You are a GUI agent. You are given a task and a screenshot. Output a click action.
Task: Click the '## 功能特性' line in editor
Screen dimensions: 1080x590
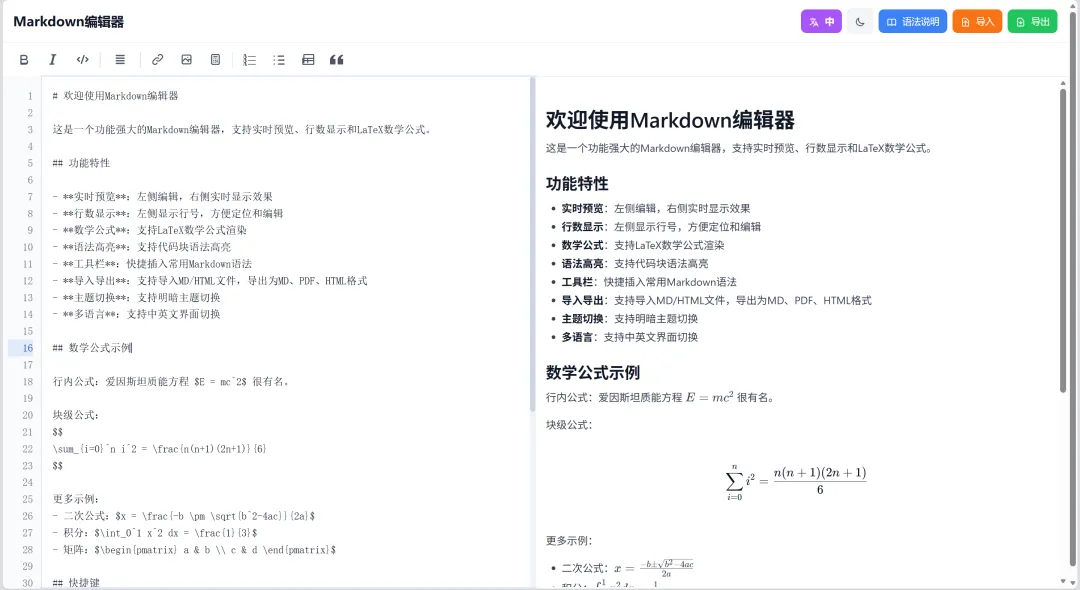click(x=81, y=163)
